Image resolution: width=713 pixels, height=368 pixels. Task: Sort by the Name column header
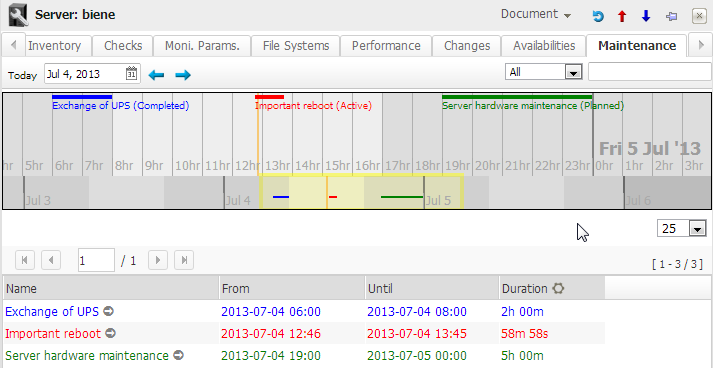(110, 288)
